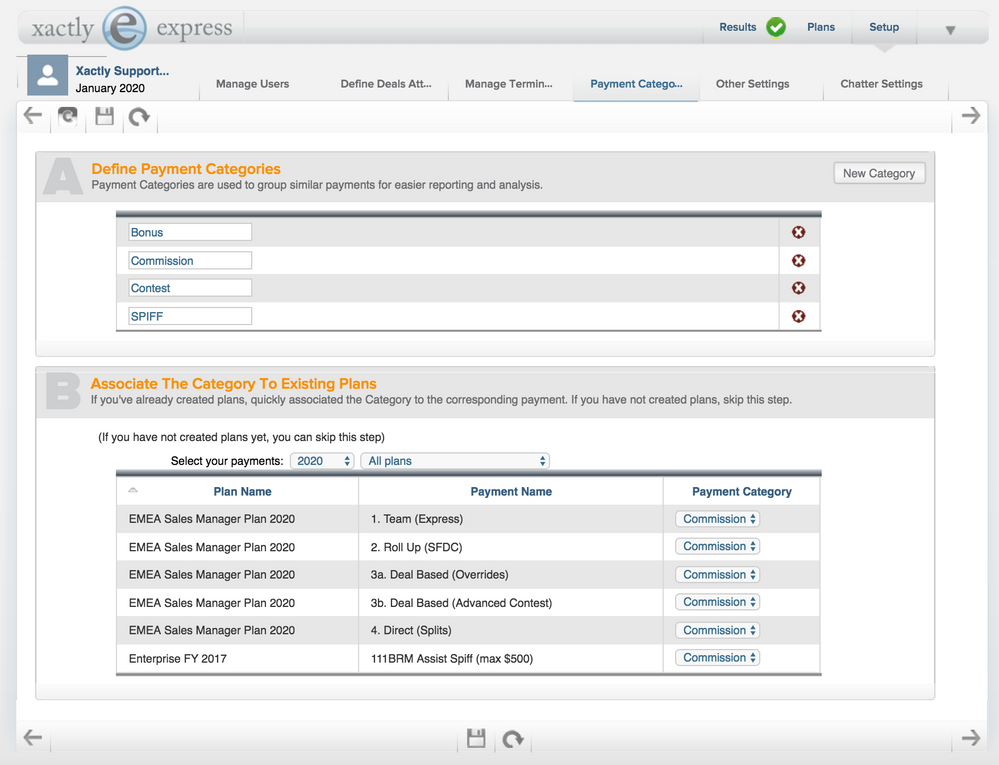Edit the Commission category name field
Viewport: 999px width, 765px height.
(x=190, y=261)
